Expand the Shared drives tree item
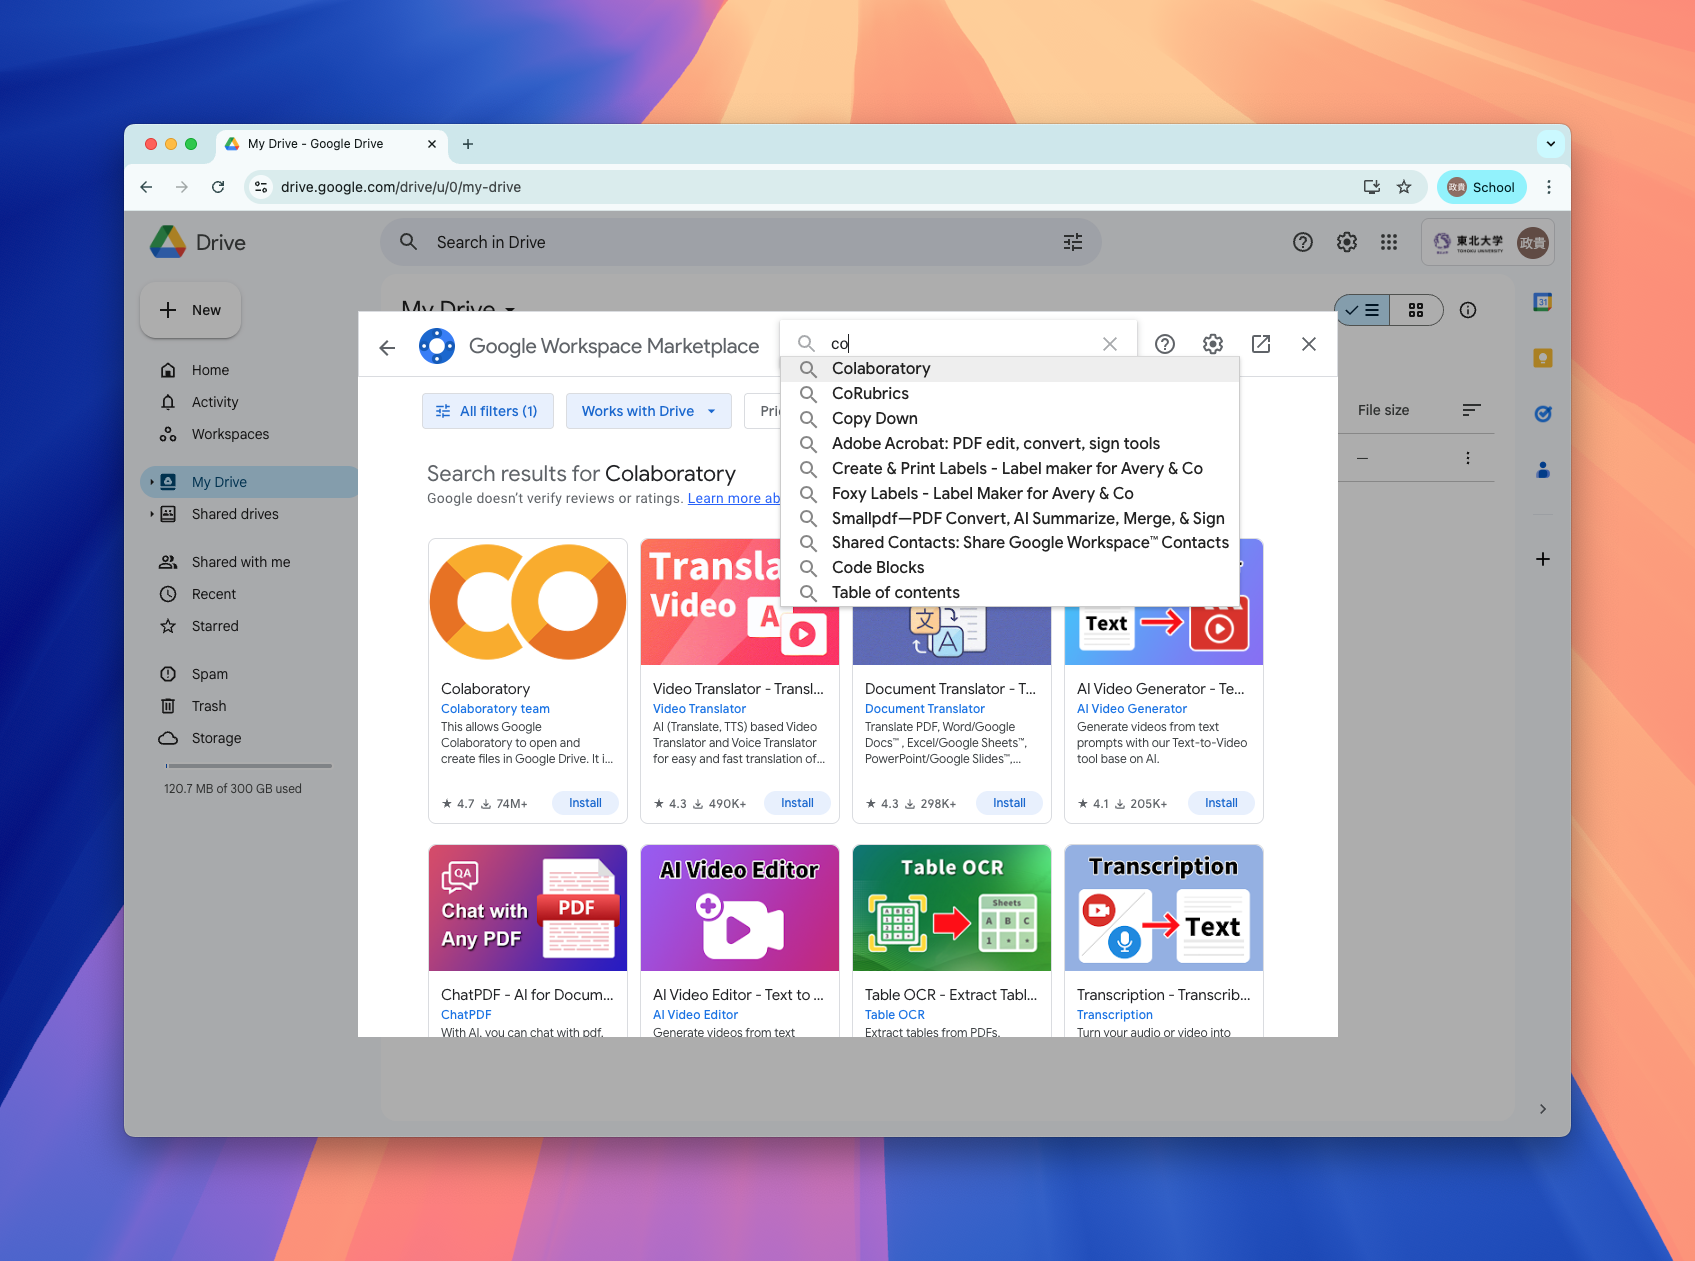The image size is (1695, 1261). coord(152,514)
